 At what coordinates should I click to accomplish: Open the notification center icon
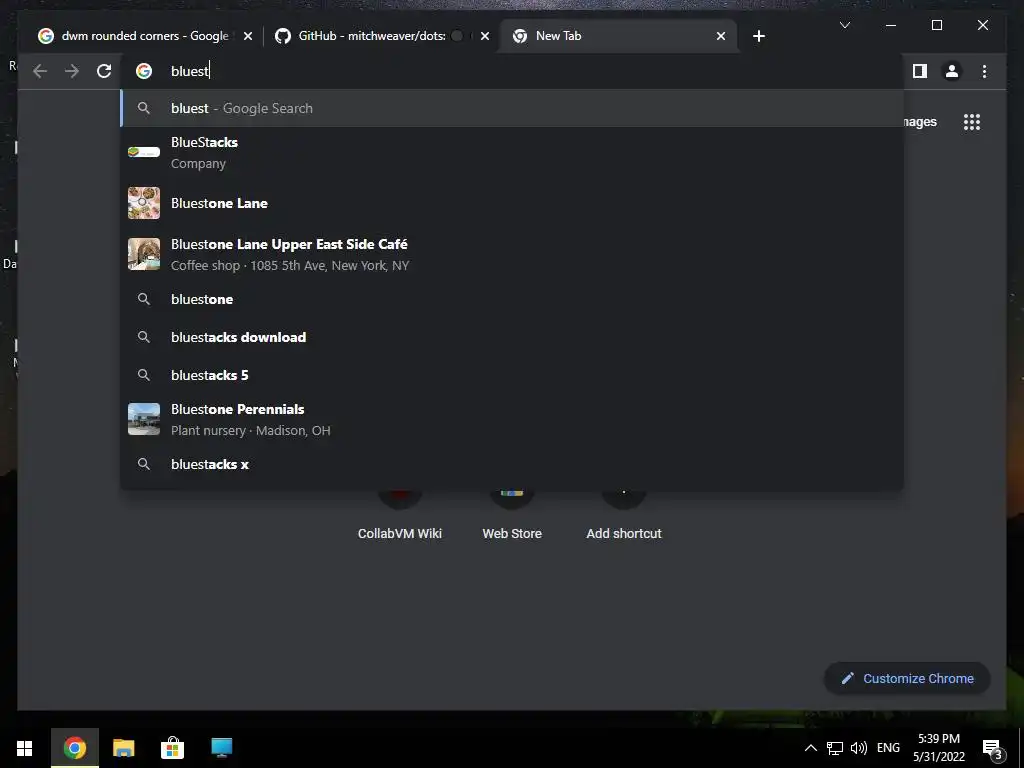(x=993, y=748)
